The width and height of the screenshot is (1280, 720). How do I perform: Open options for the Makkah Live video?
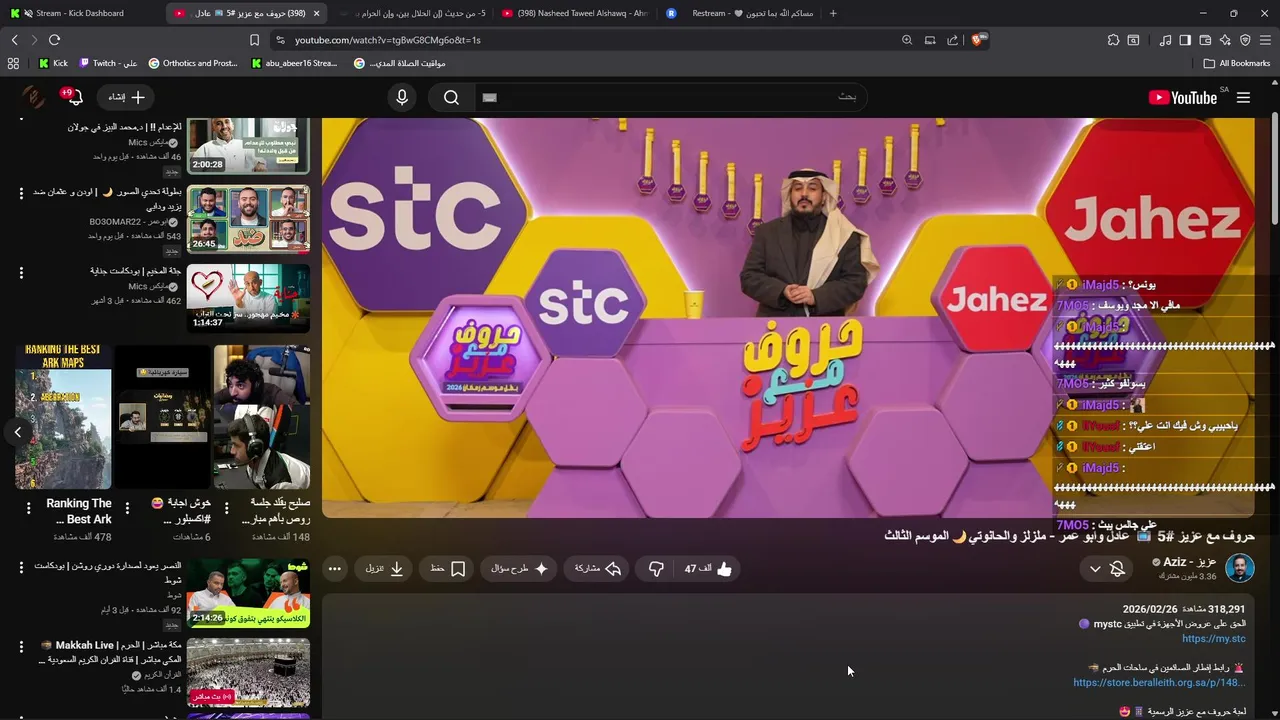point(21,648)
